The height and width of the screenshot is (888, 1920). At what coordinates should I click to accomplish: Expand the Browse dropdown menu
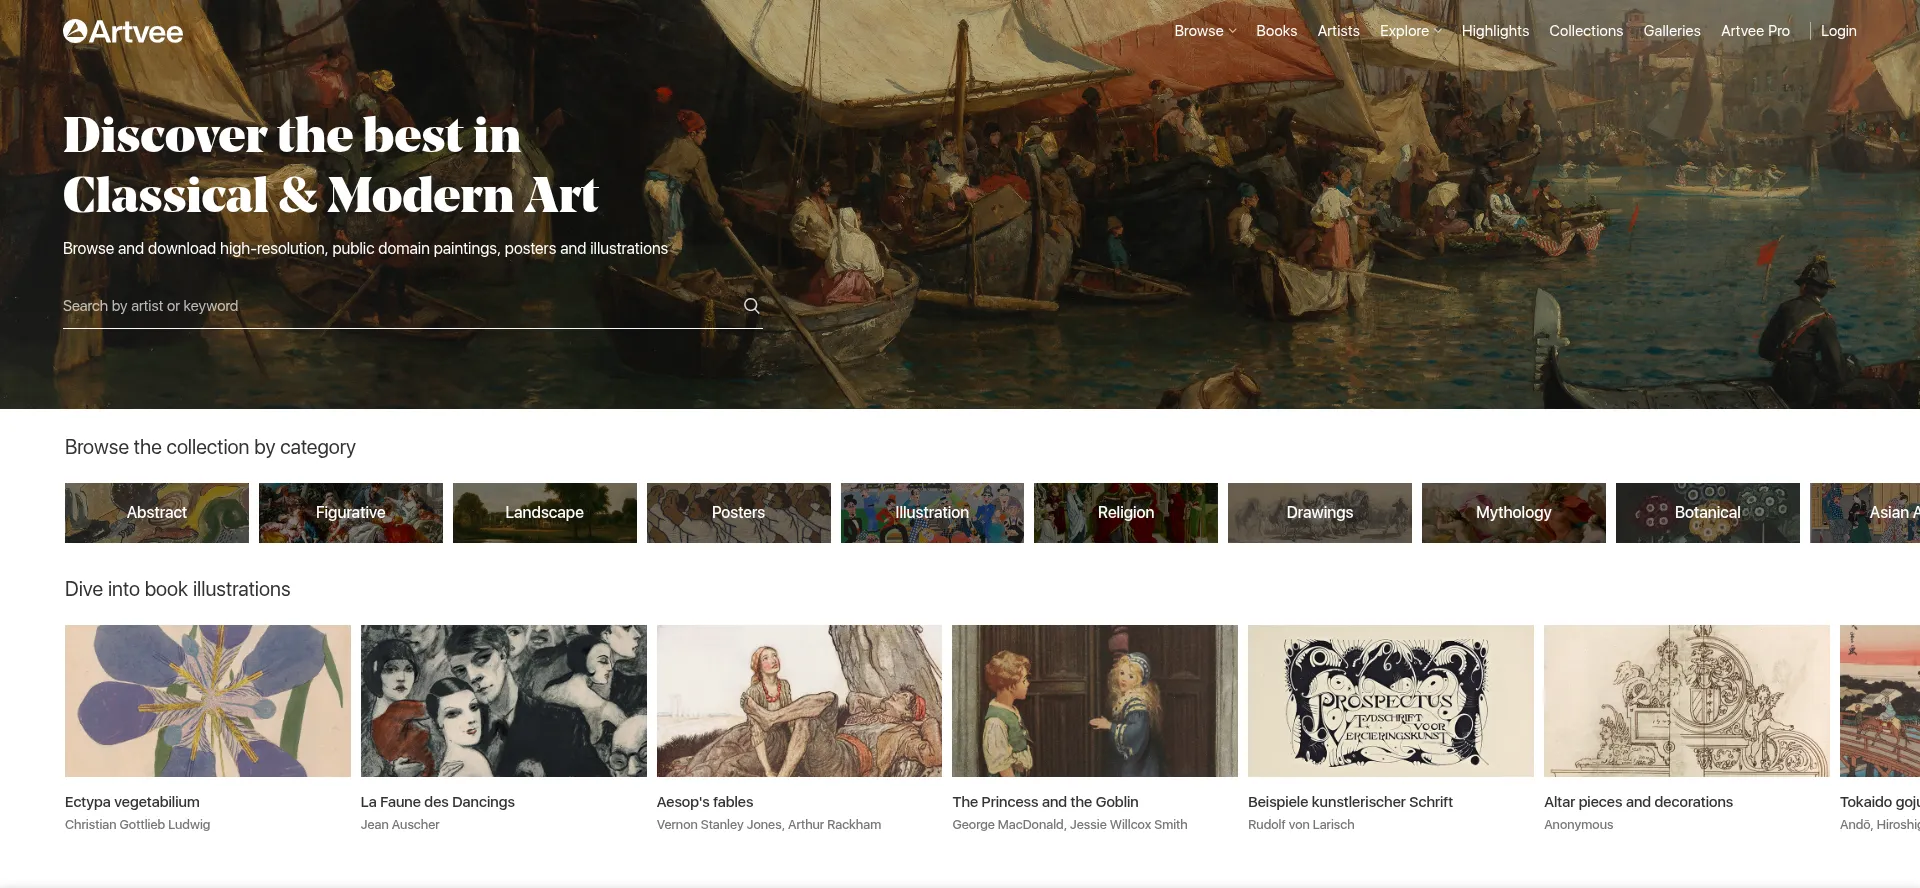1205,31
